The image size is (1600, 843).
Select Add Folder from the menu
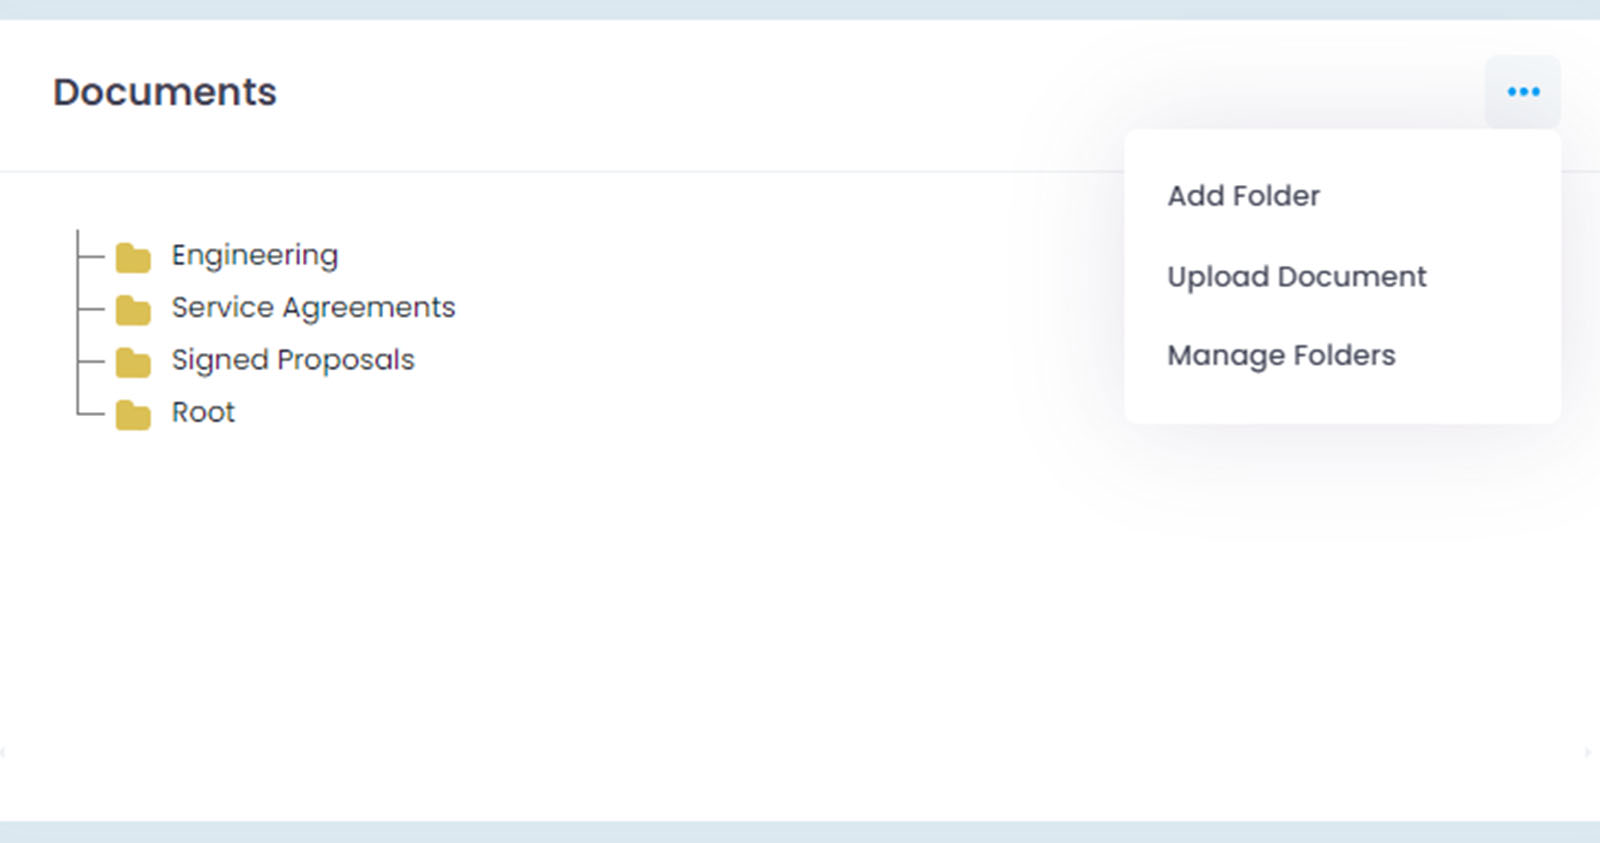pyautogui.click(x=1243, y=196)
